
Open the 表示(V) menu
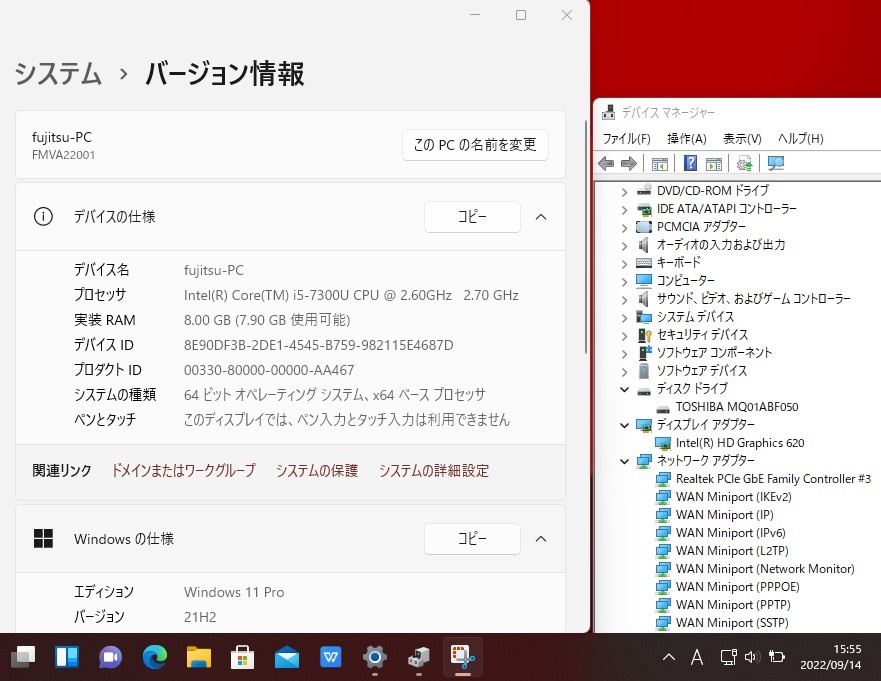click(x=742, y=138)
